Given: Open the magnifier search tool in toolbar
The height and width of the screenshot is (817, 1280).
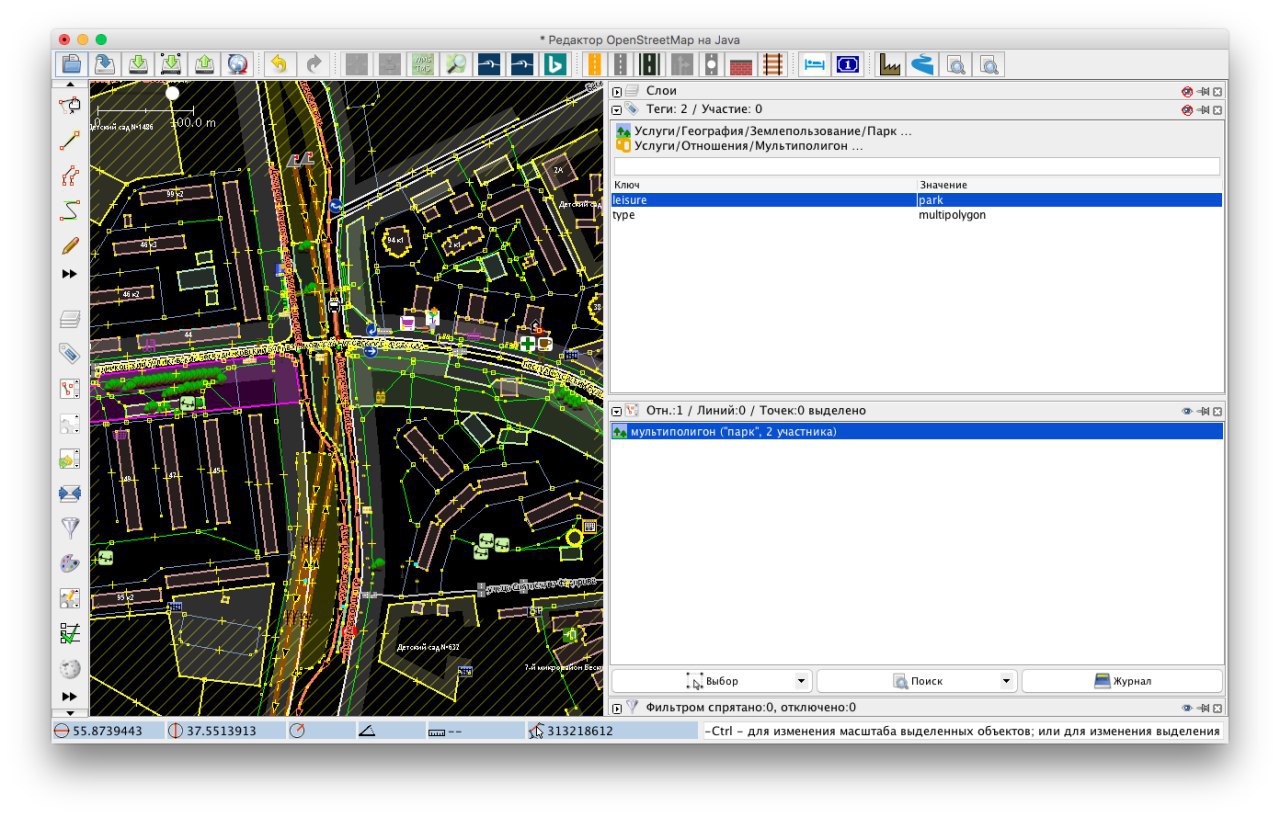Looking at the screenshot, I should click(x=457, y=64).
